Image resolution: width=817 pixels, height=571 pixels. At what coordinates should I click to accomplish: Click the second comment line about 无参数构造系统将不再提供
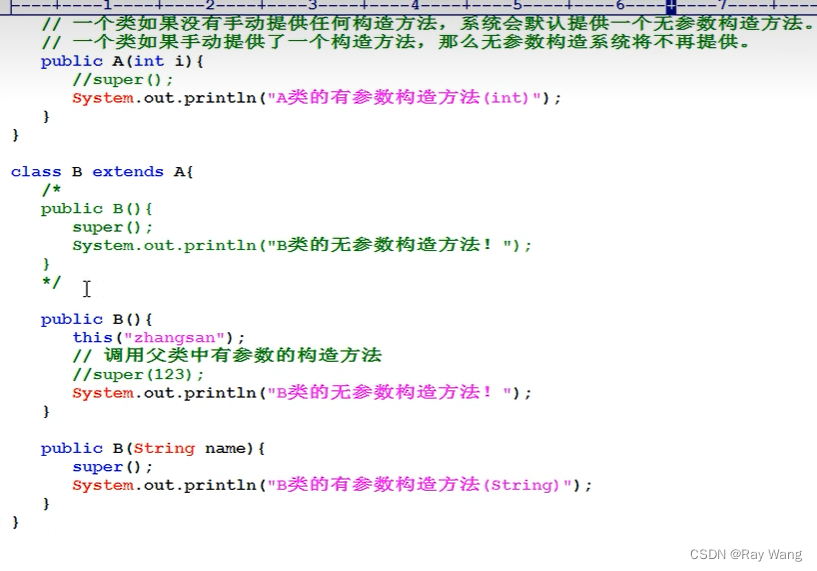(x=396, y=42)
